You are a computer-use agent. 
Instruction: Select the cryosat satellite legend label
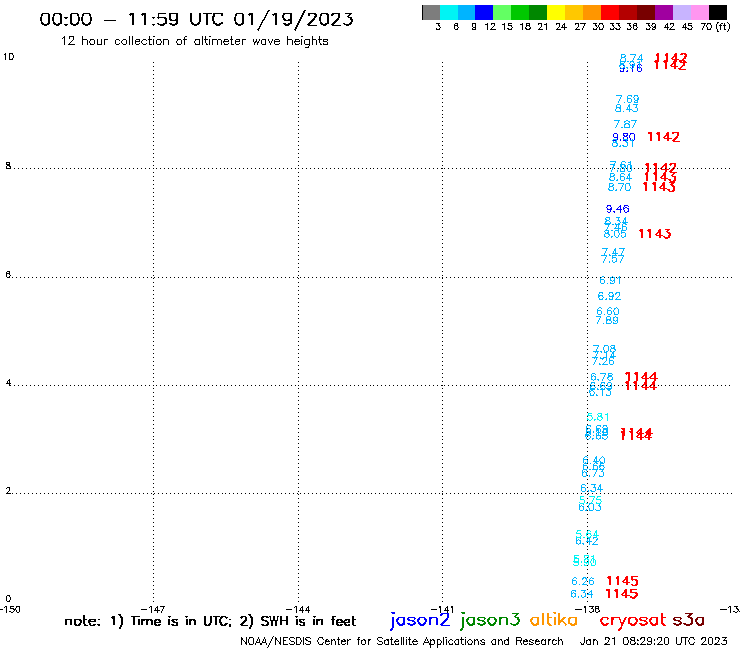632,620
